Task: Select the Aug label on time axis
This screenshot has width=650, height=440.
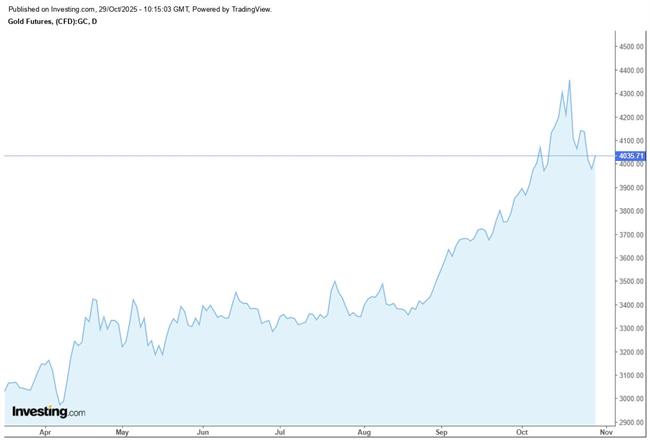Action: [x=364, y=433]
